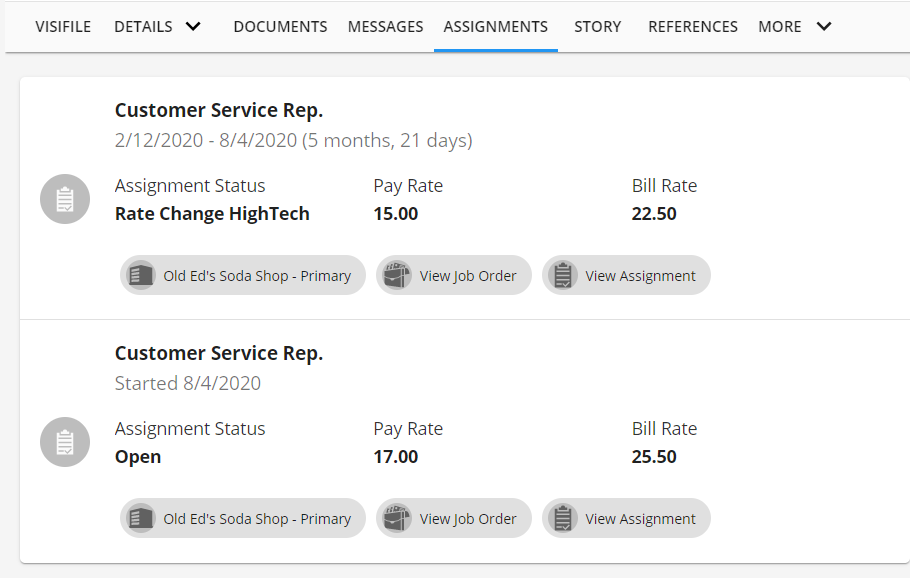Click the building icon on the first Old Ed's Soda Shop chip

(141, 276)
